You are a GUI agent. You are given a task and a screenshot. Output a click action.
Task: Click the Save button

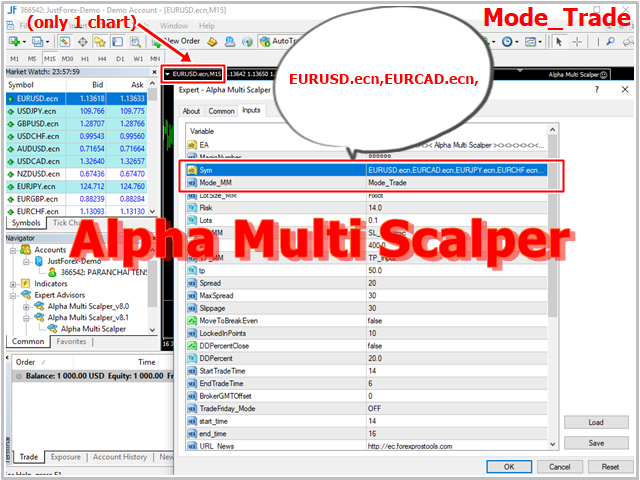pyautogui.click(x=596, y=443)
